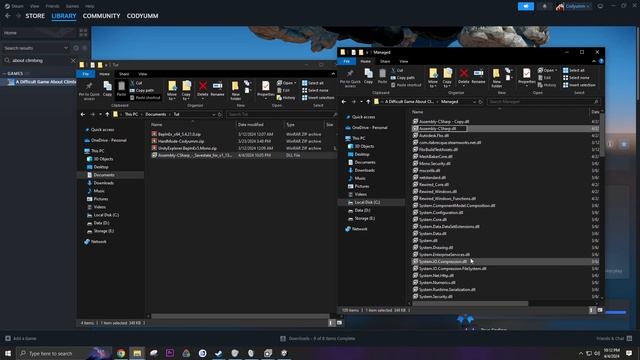Open Properties in Tut window ribbon
The image size is (640, 360).
(265, 89)
